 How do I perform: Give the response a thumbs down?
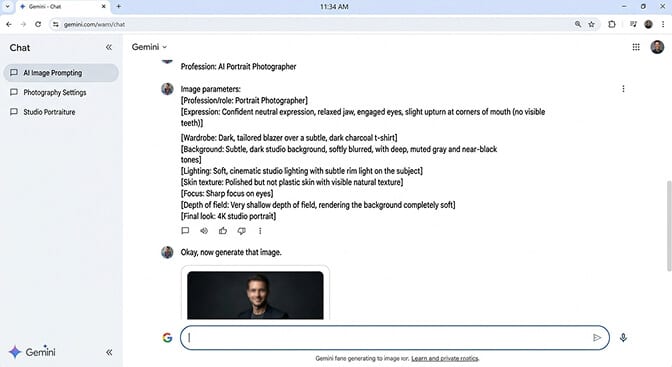pos(242,231)
